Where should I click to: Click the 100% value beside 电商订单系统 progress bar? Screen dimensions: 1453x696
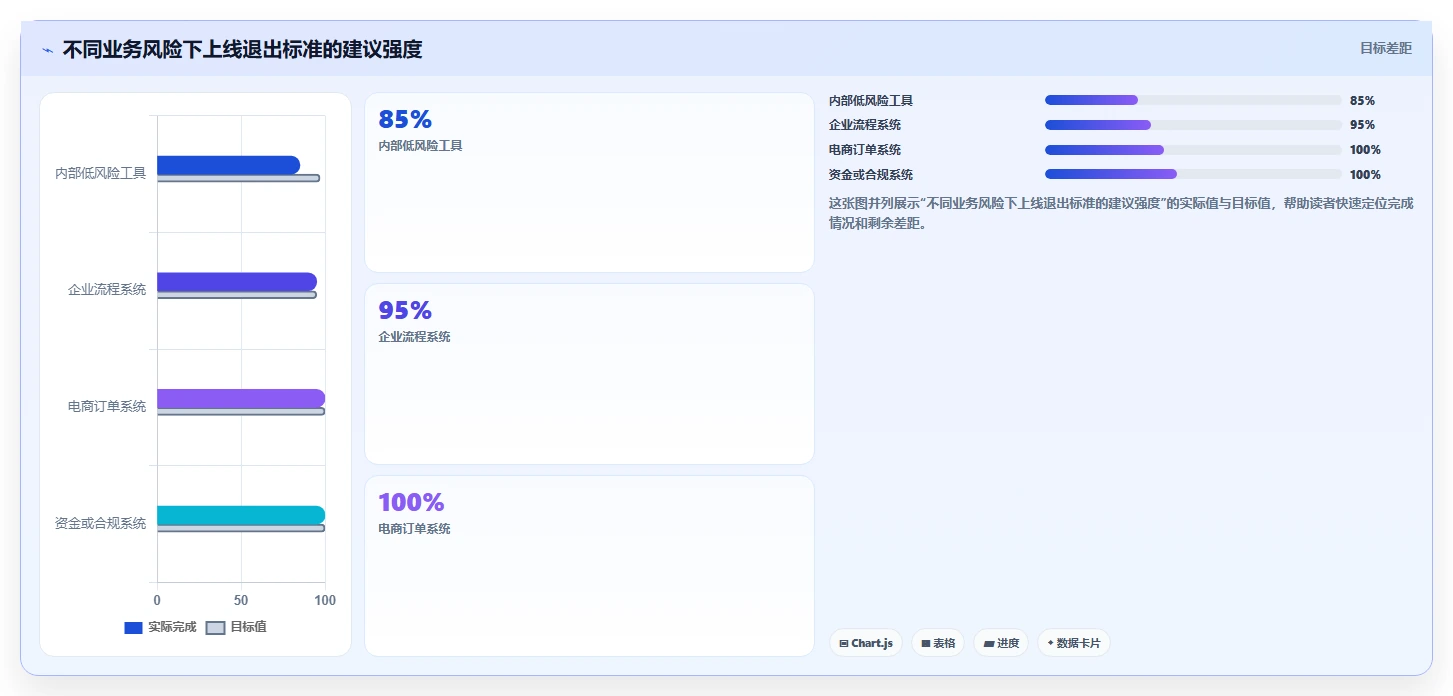pyautogui.click(x=1365, y=150)
